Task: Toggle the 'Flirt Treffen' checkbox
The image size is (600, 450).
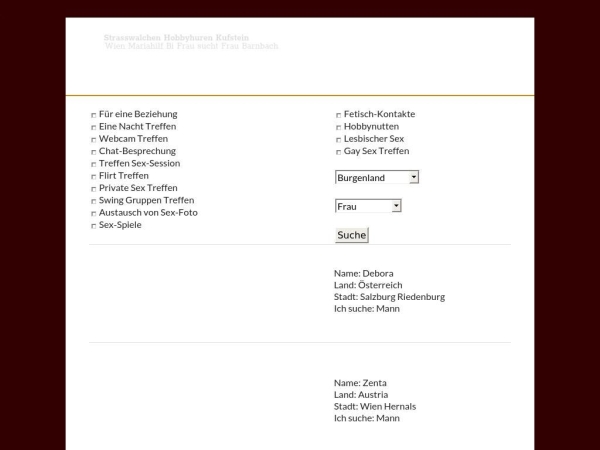Action: click(93, 177)
